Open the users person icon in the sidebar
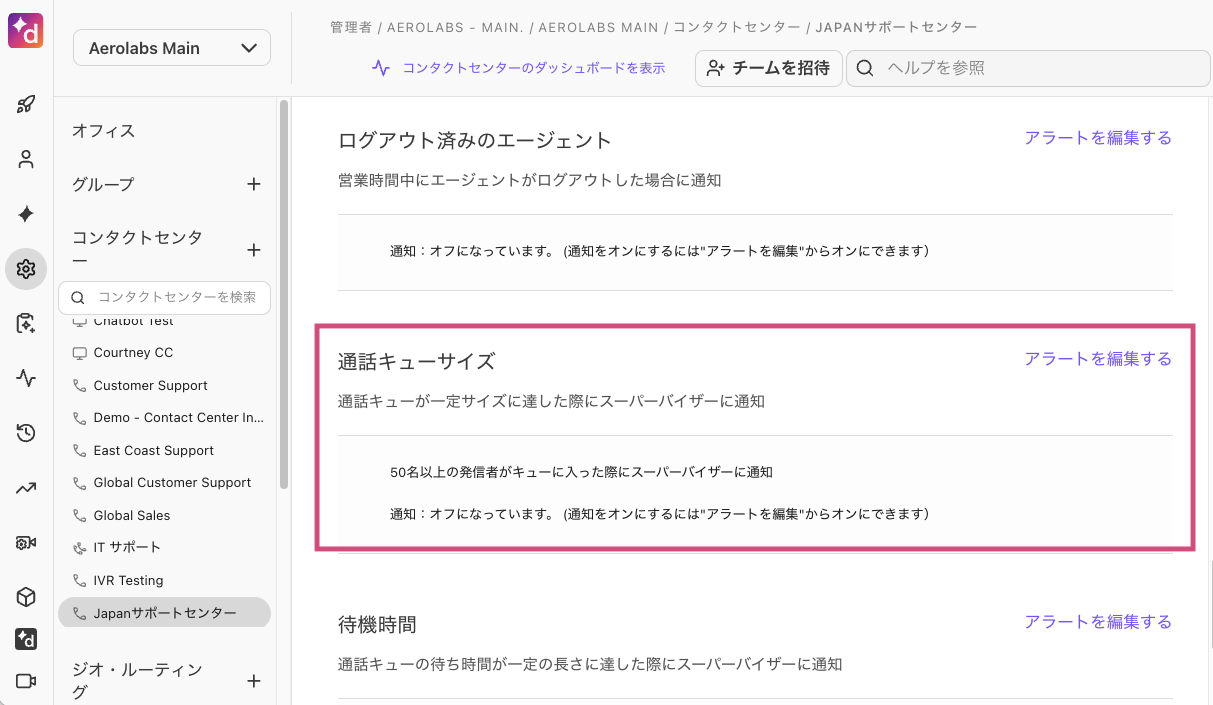 tap(25, 158)
